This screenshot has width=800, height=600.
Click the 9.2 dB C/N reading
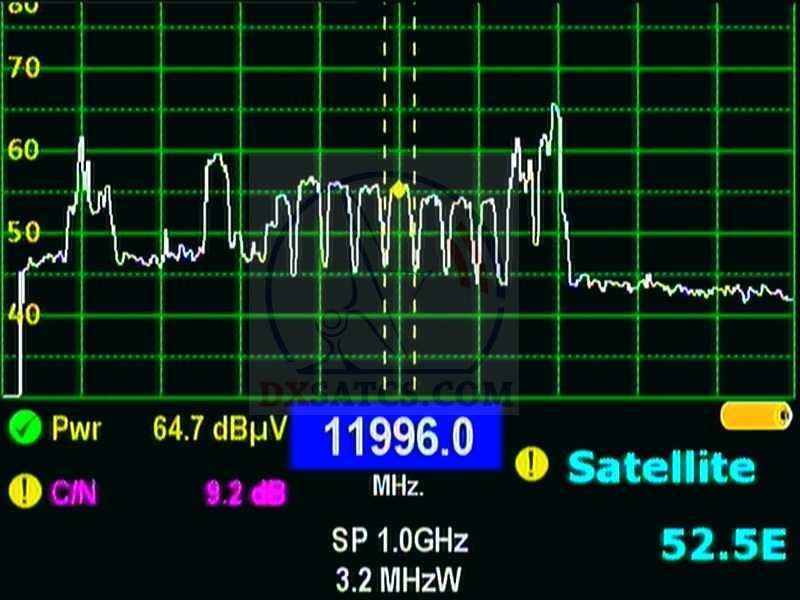247,492
